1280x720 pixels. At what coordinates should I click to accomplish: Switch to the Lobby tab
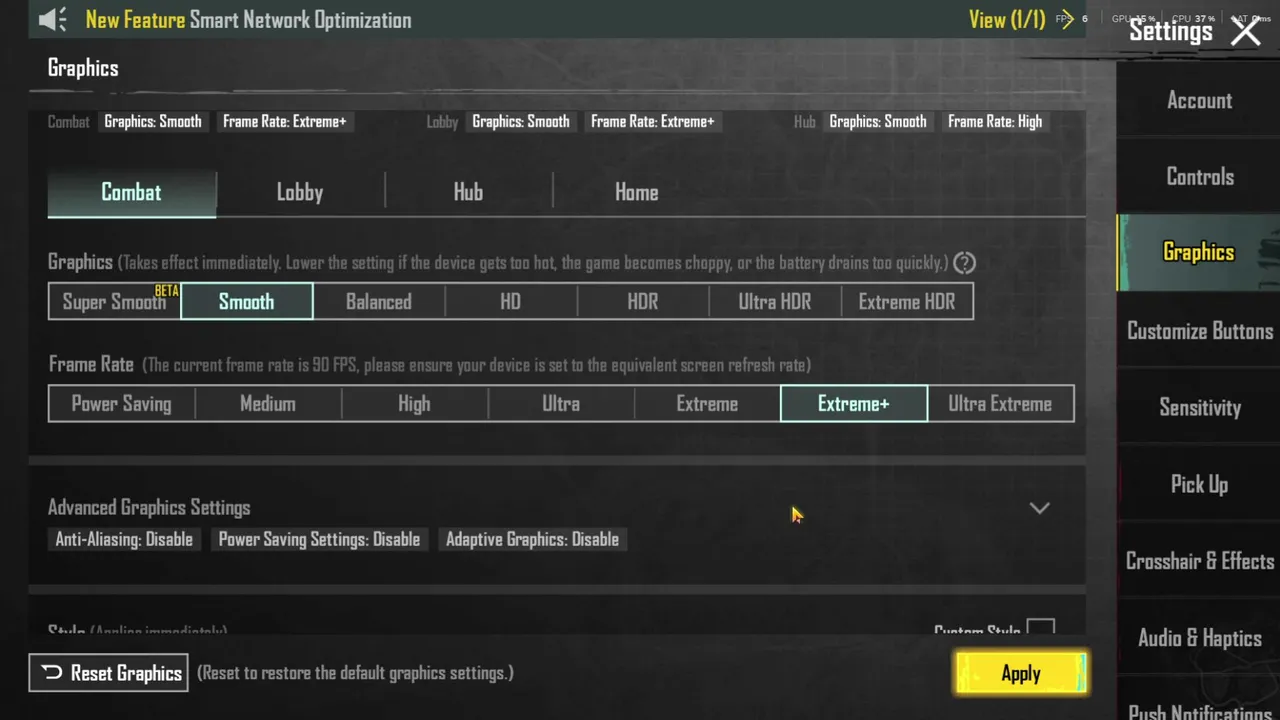click(x=300, y=193)
